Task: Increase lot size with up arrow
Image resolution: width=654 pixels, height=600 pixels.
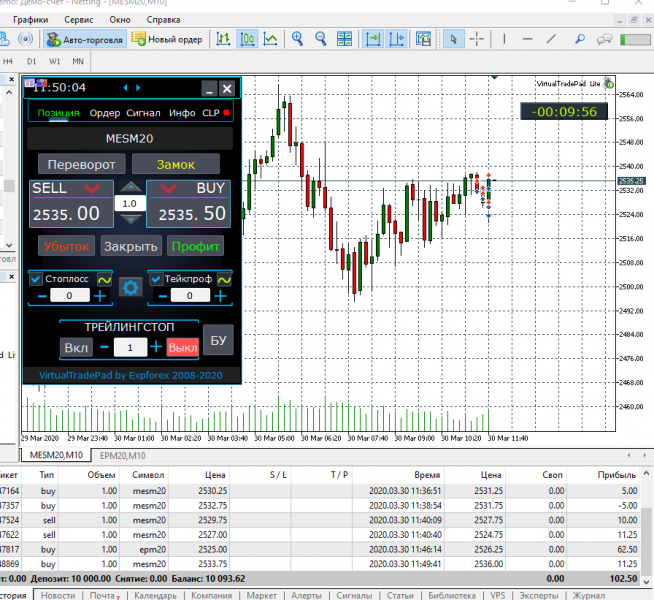Action: point(131,187)
